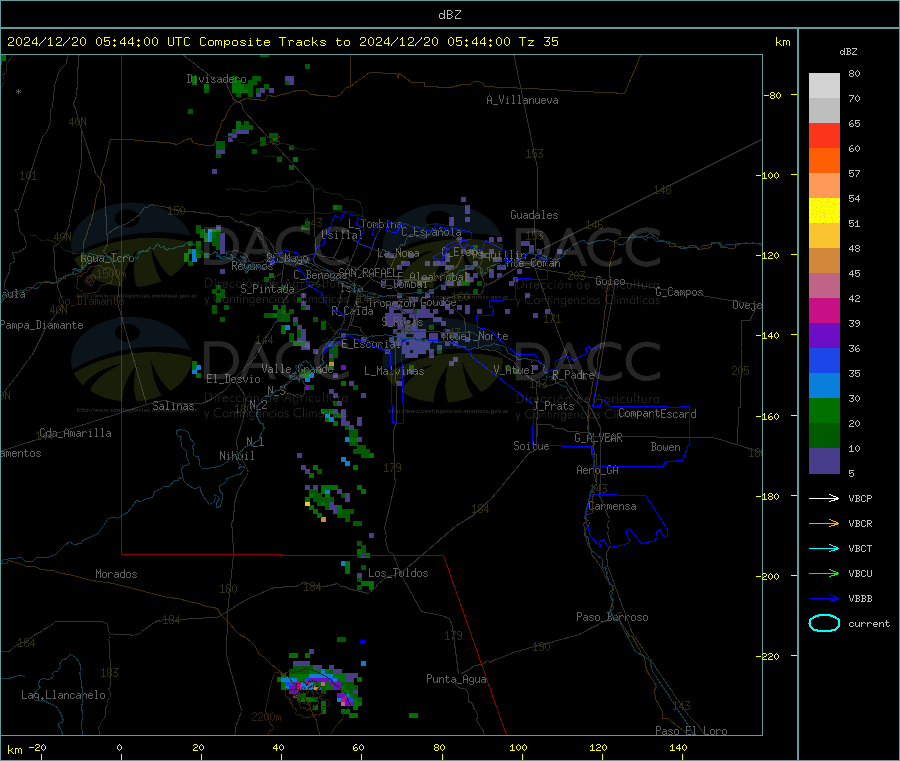Click the orange VBCR arrow legend symbol
The image size is (900, 761).
(x=824, y=523)
